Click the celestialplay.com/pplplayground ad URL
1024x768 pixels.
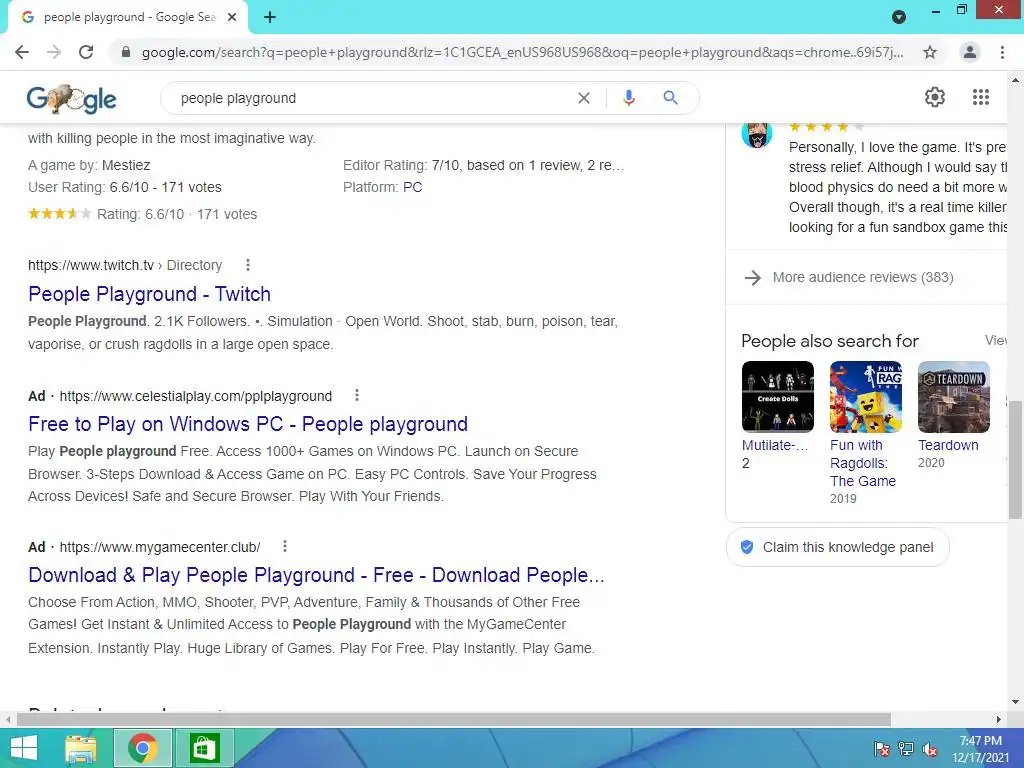[x=196, y=396]
